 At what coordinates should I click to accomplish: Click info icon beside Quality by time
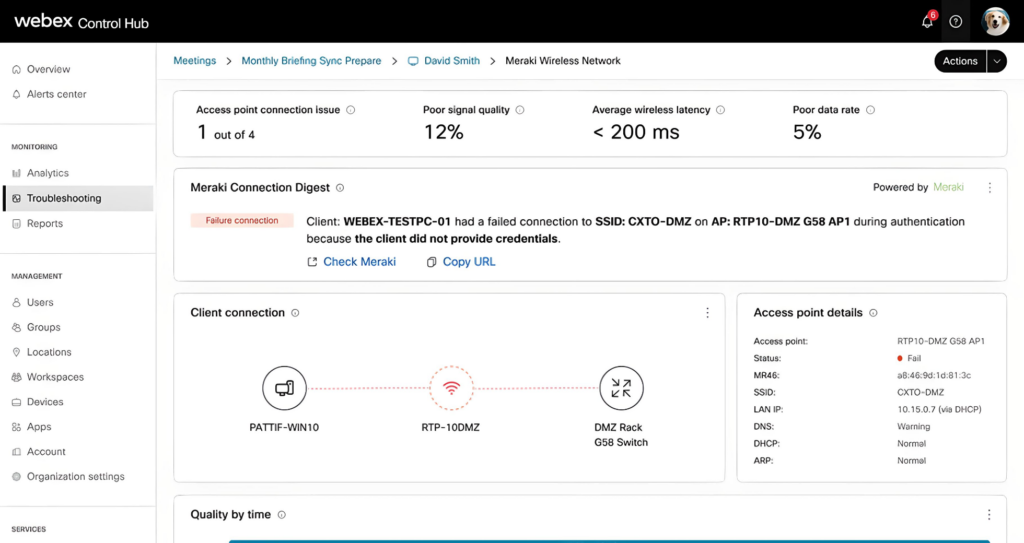click(281, 515)
